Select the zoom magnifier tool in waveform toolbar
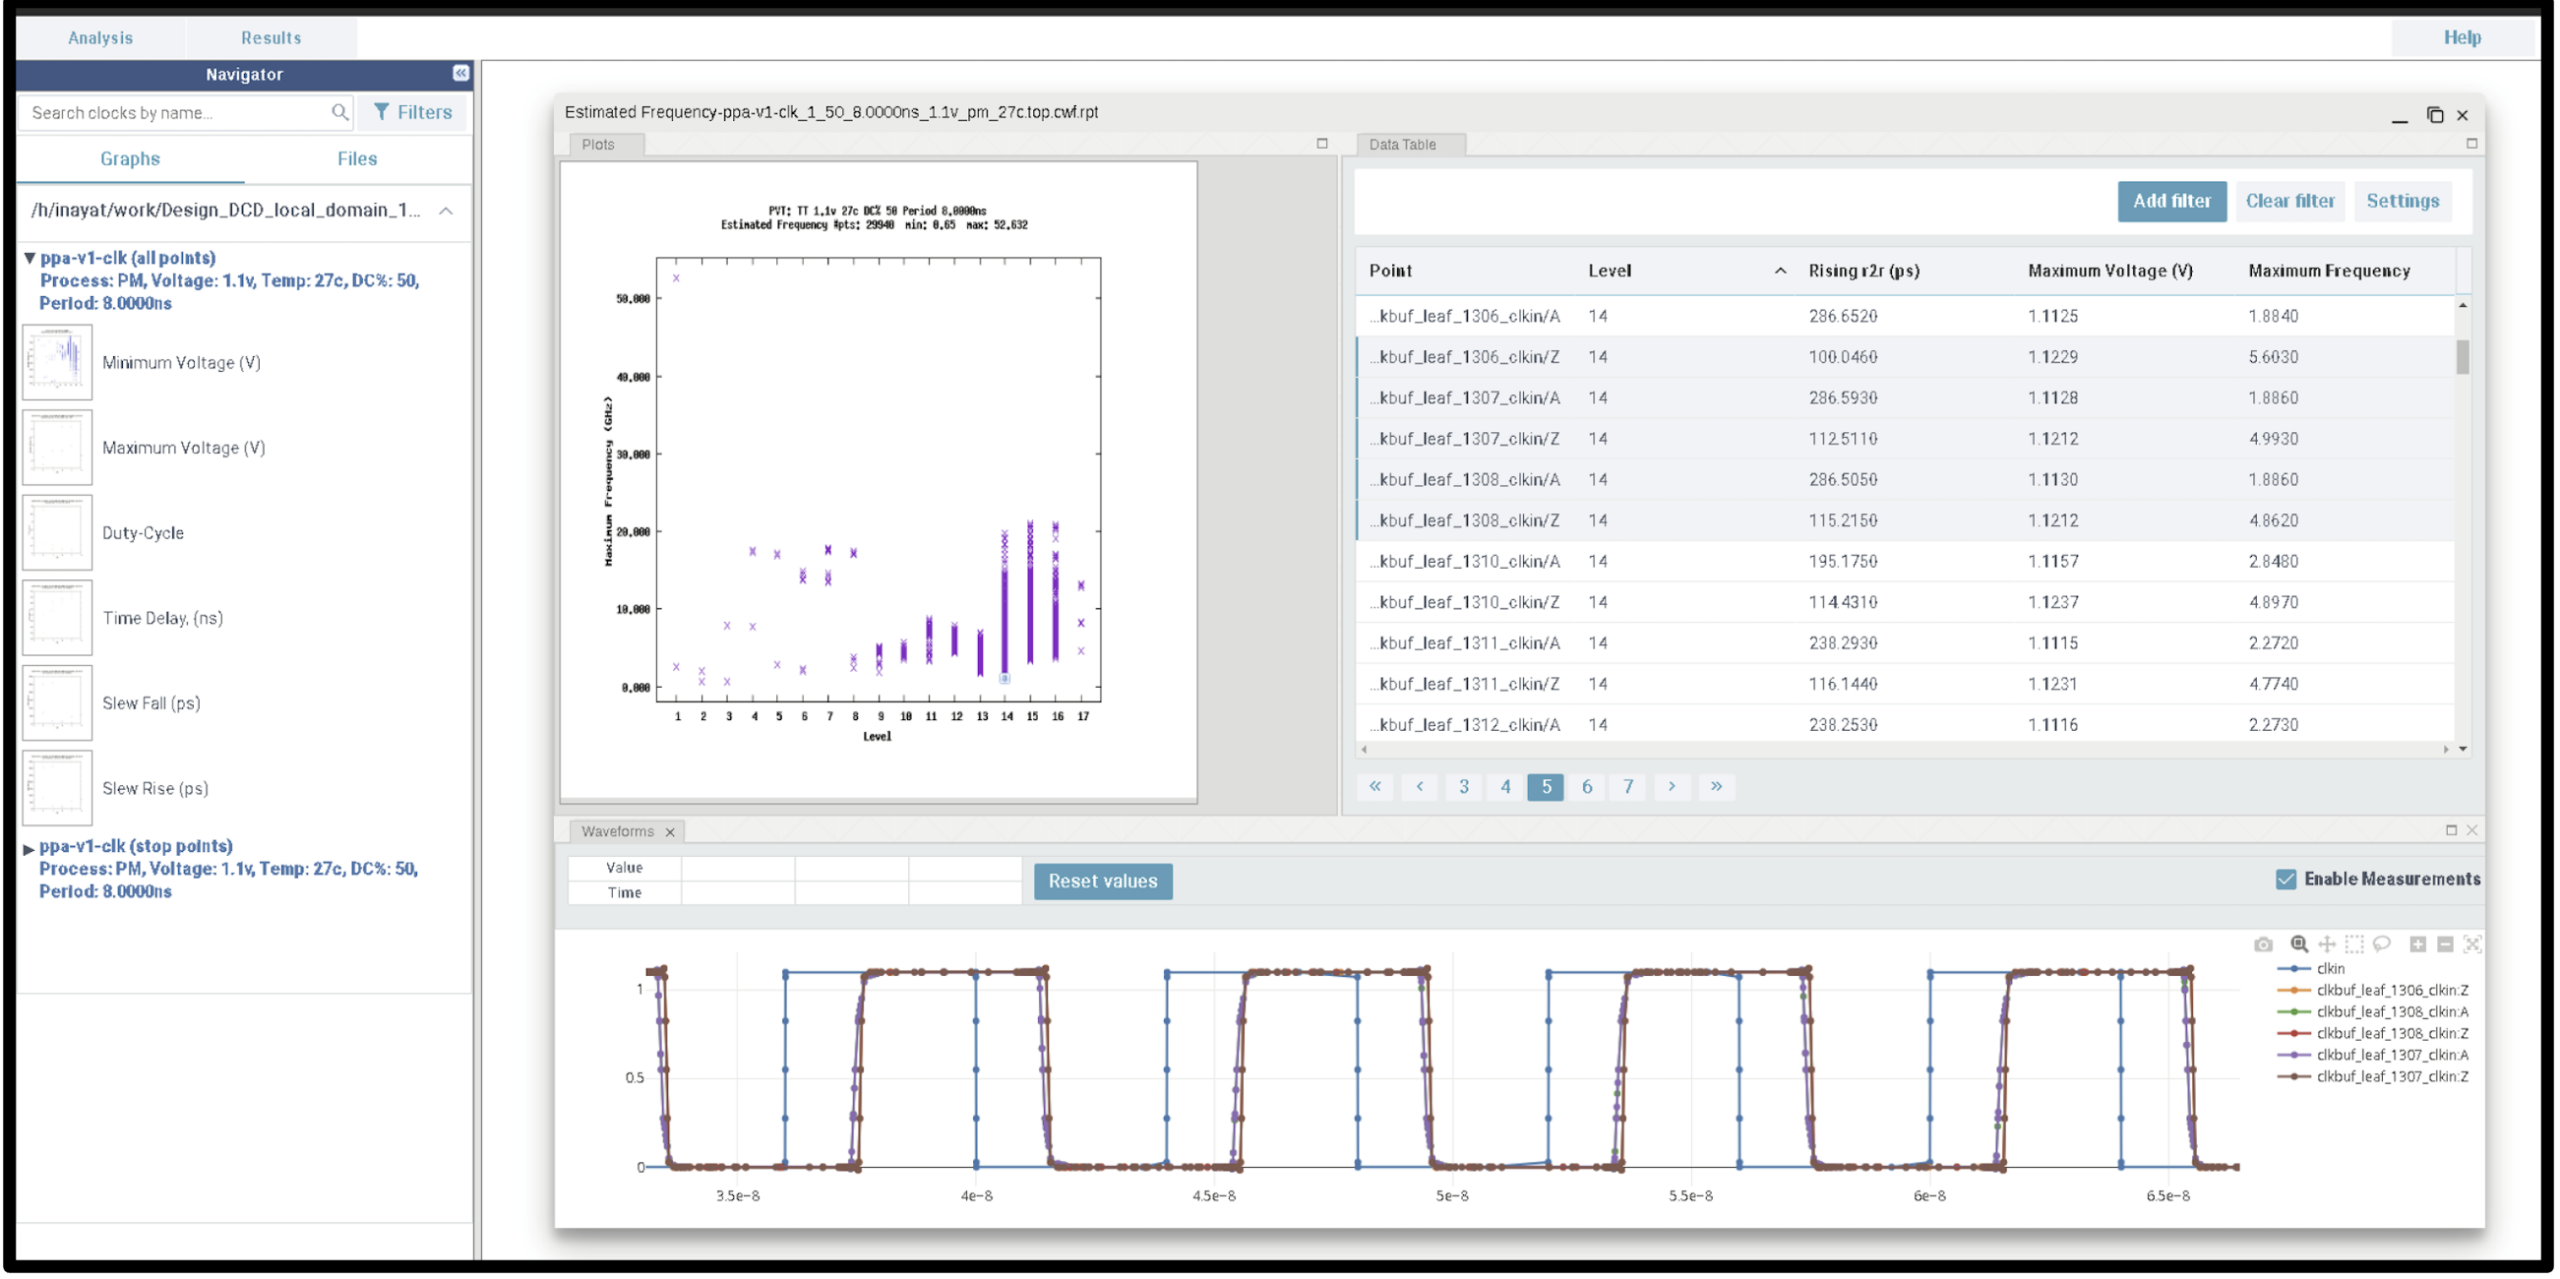The width and height of the screenshot is (2560, 1279). tap(2299, 945)
